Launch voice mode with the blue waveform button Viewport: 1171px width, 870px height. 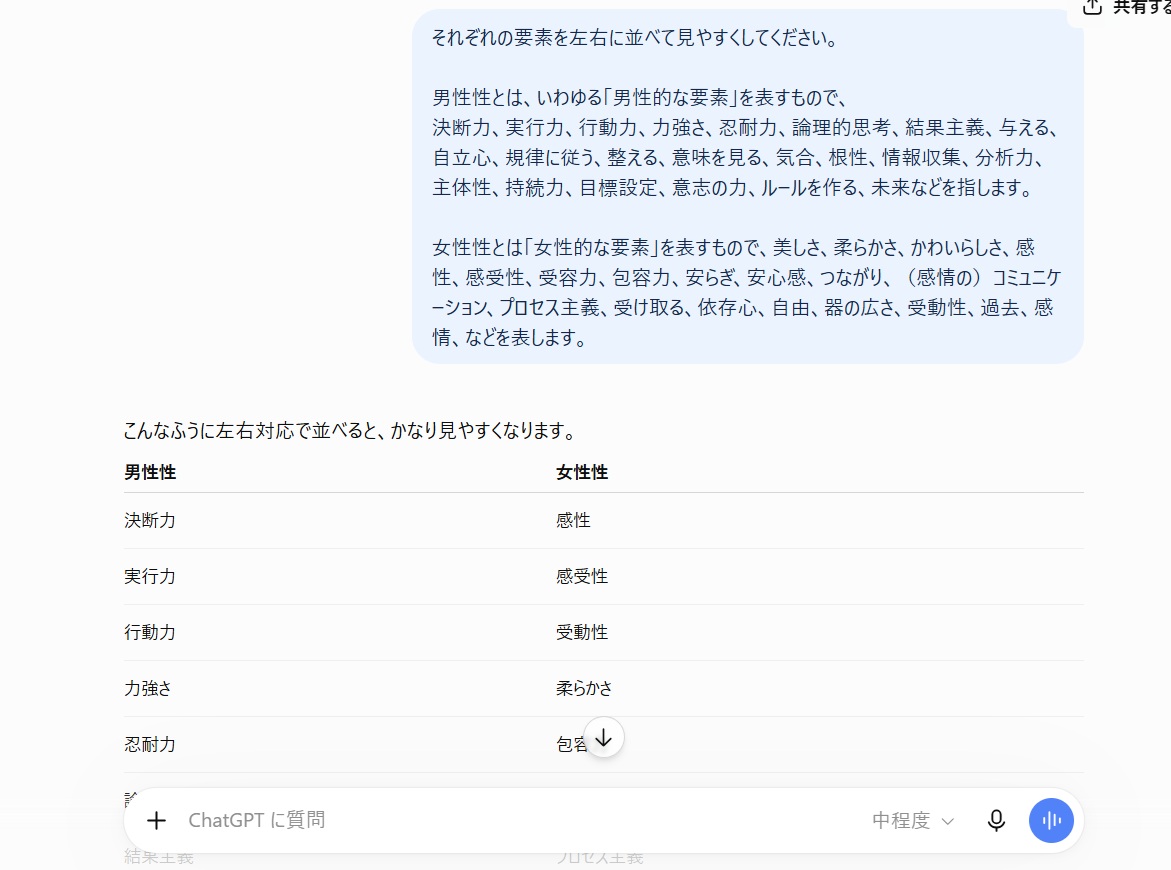(1051, 821)
